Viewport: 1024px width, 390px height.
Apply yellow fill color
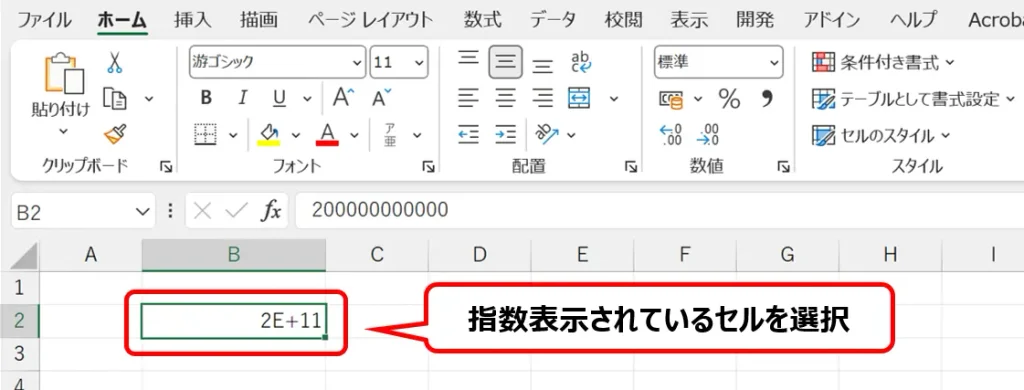point(268,134)
